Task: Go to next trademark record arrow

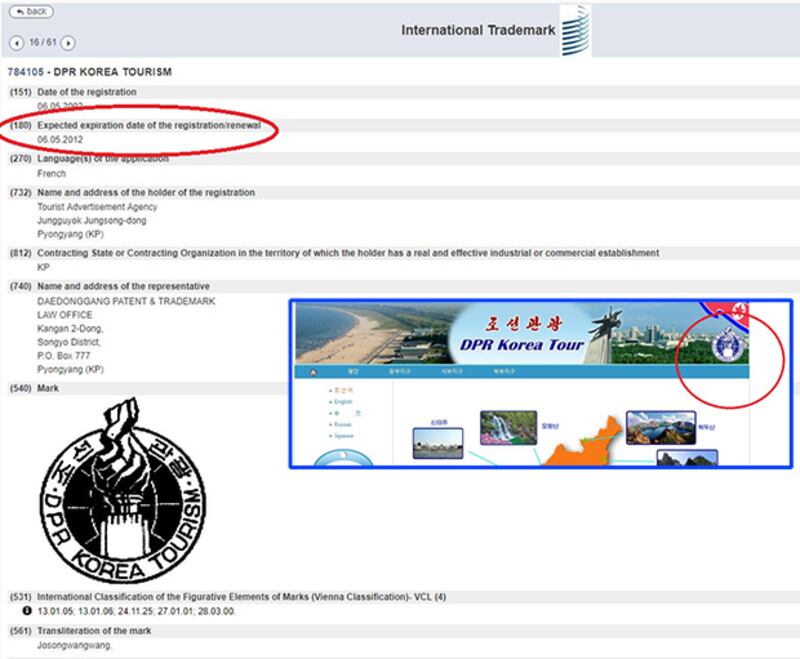Action: pyautogui.click(x=68, y=43)
